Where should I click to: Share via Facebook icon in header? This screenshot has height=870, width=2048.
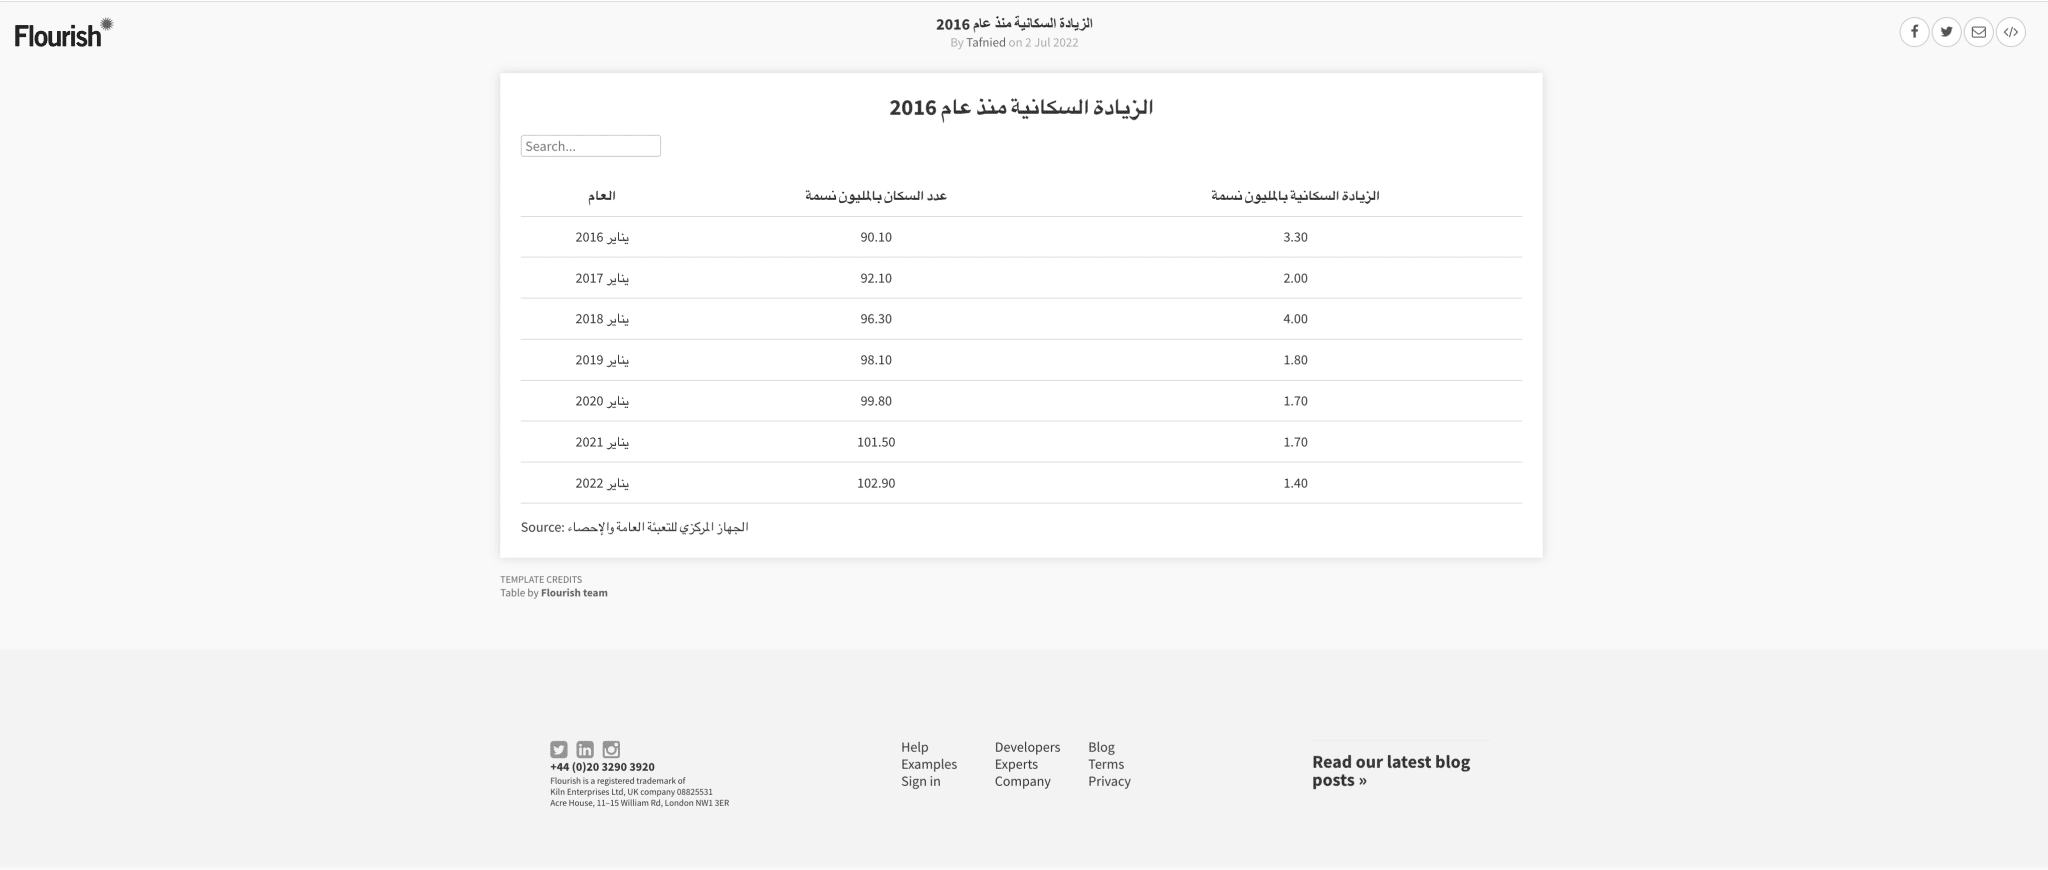tap(1914, 32)
